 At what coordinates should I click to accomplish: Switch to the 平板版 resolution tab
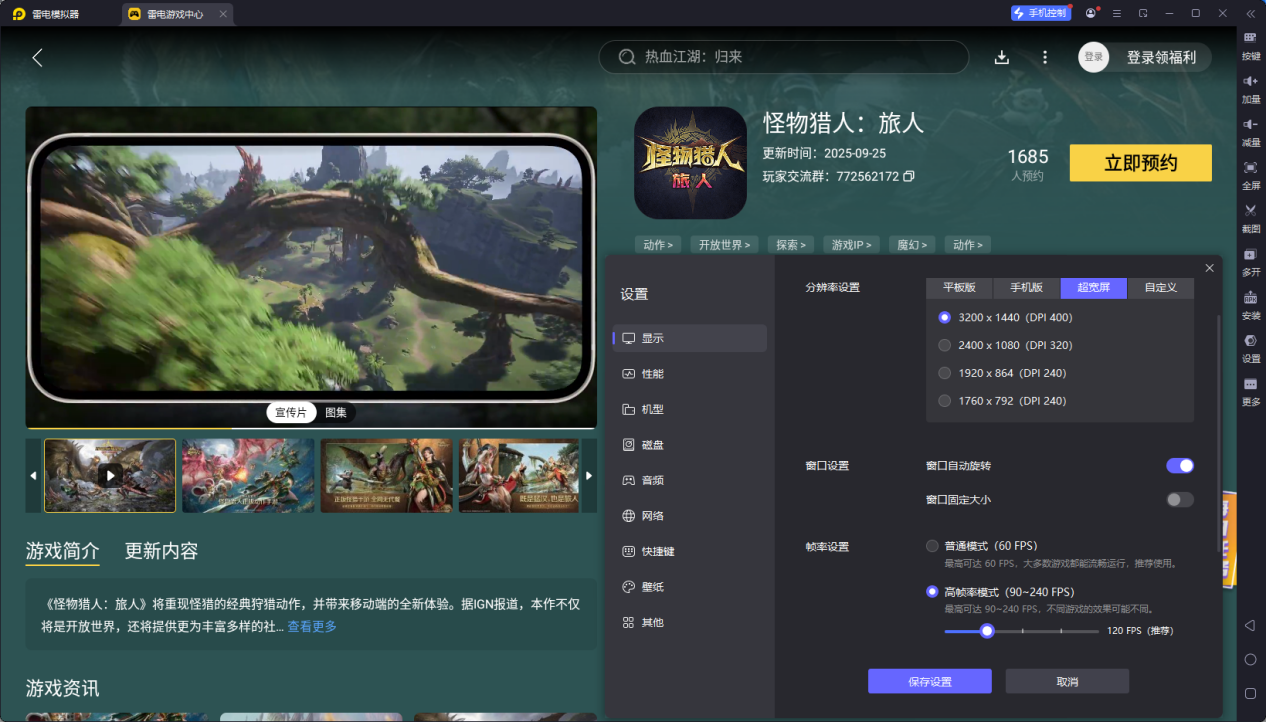pyautogui.click(x=958, y=288)
